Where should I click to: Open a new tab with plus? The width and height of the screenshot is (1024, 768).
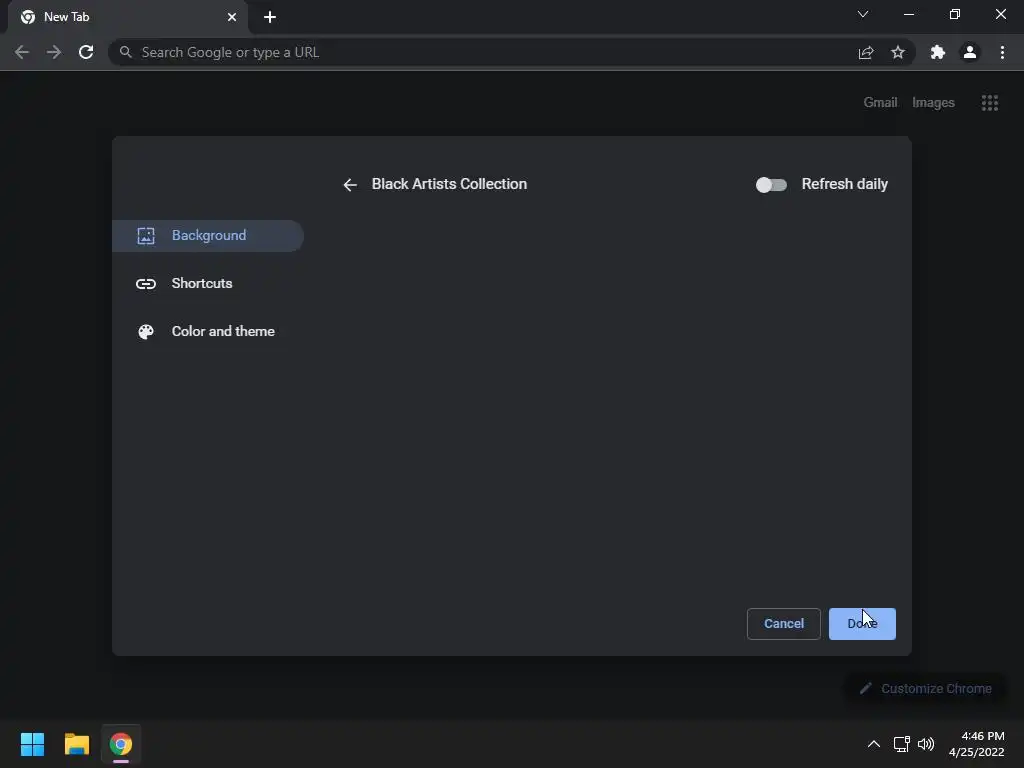[270, 17]
